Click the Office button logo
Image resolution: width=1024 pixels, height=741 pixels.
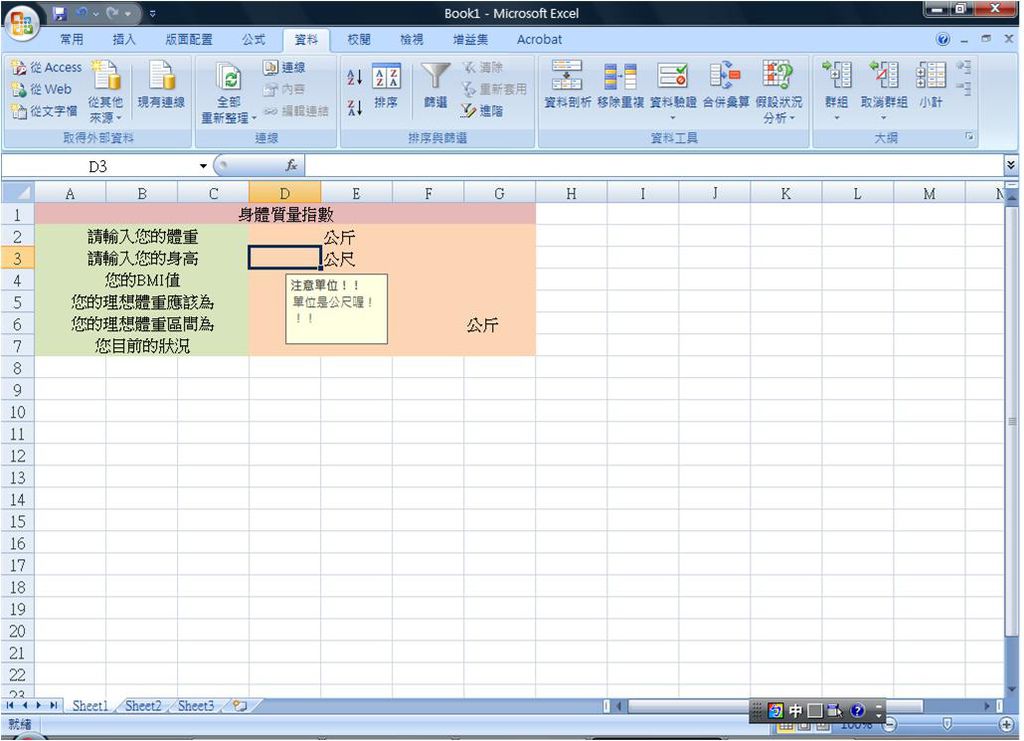21,23
